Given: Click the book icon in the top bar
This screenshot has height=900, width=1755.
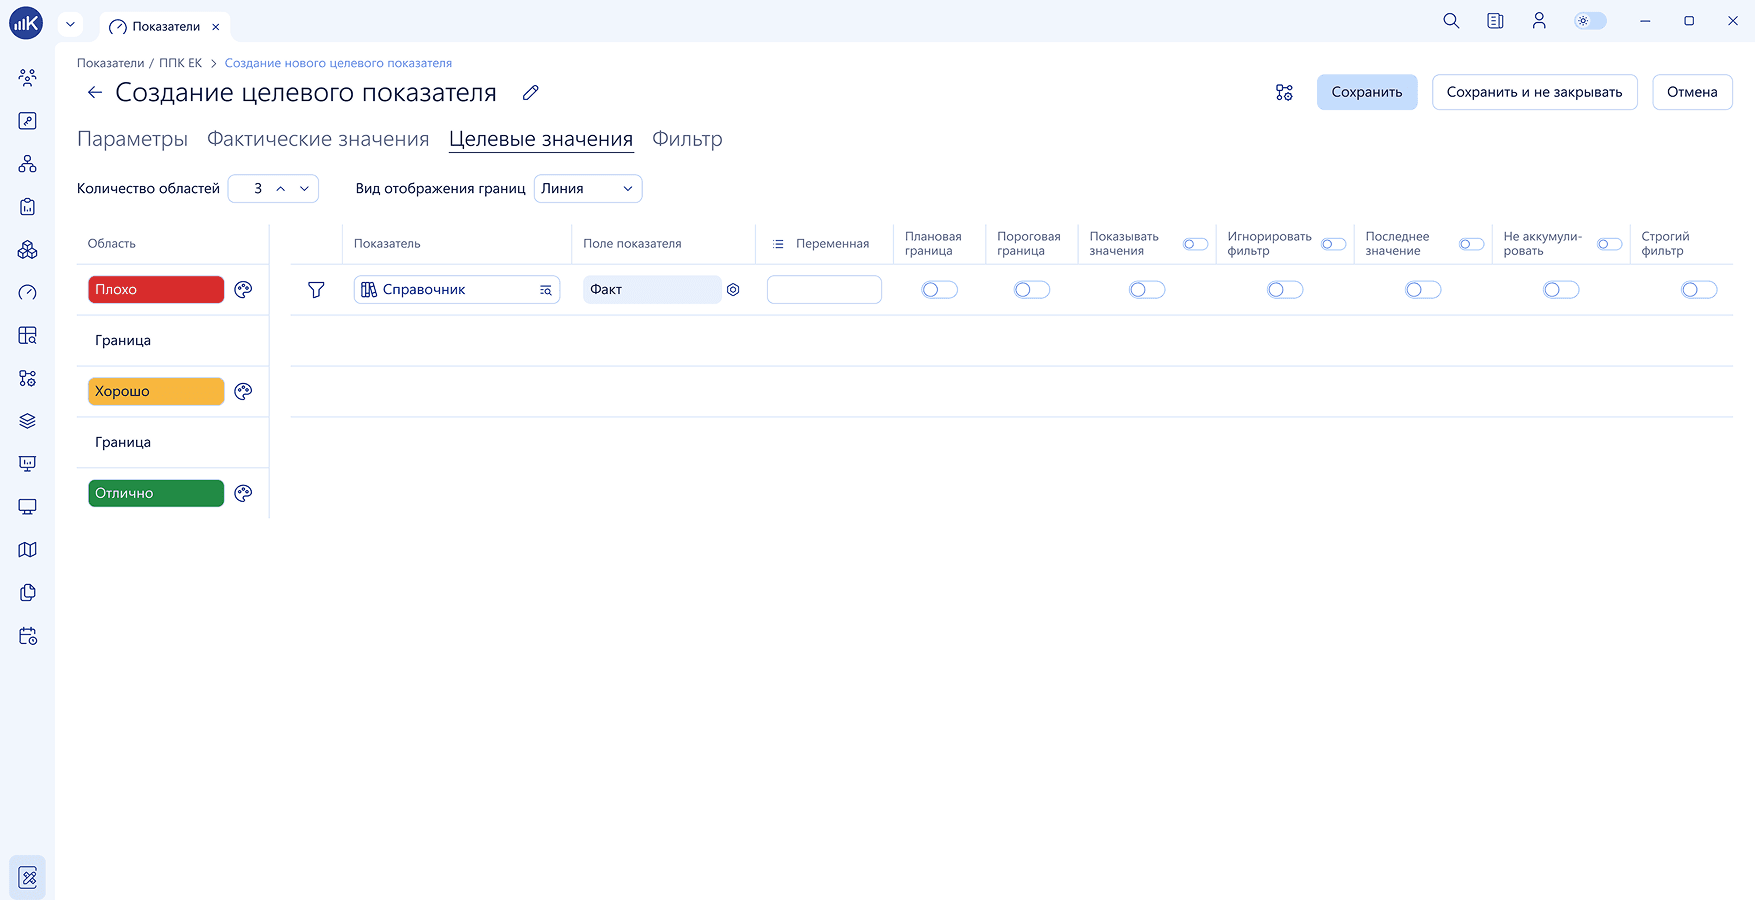Looking at the screenshot, I should (x=1495, y=21).
